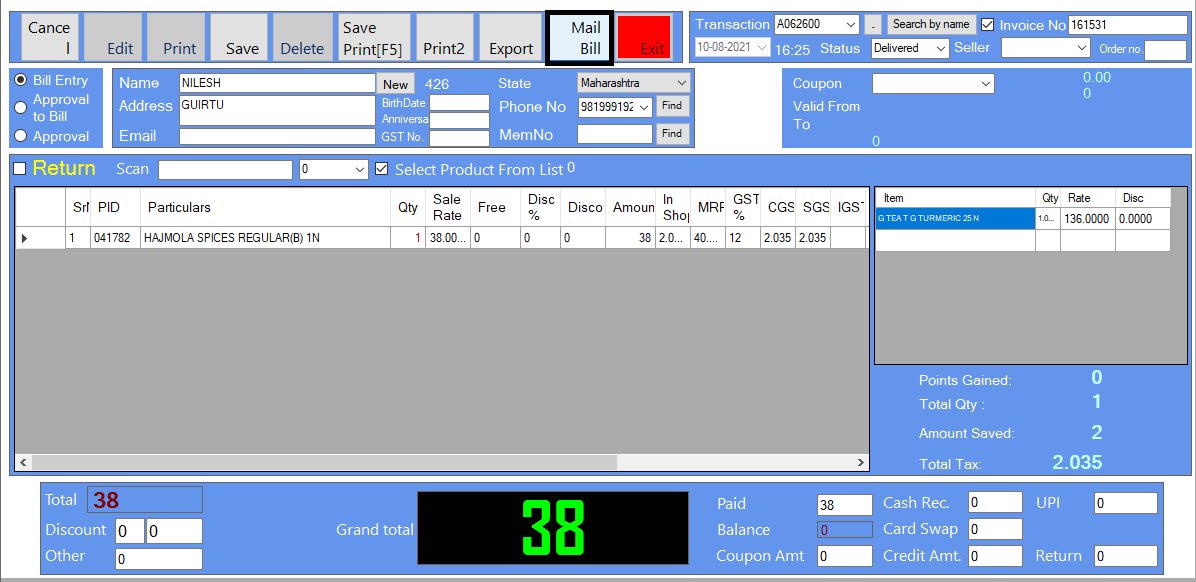Click the Print2 toolbar button
This screenshot has width=1196, height=582.
tap(444, 38)
